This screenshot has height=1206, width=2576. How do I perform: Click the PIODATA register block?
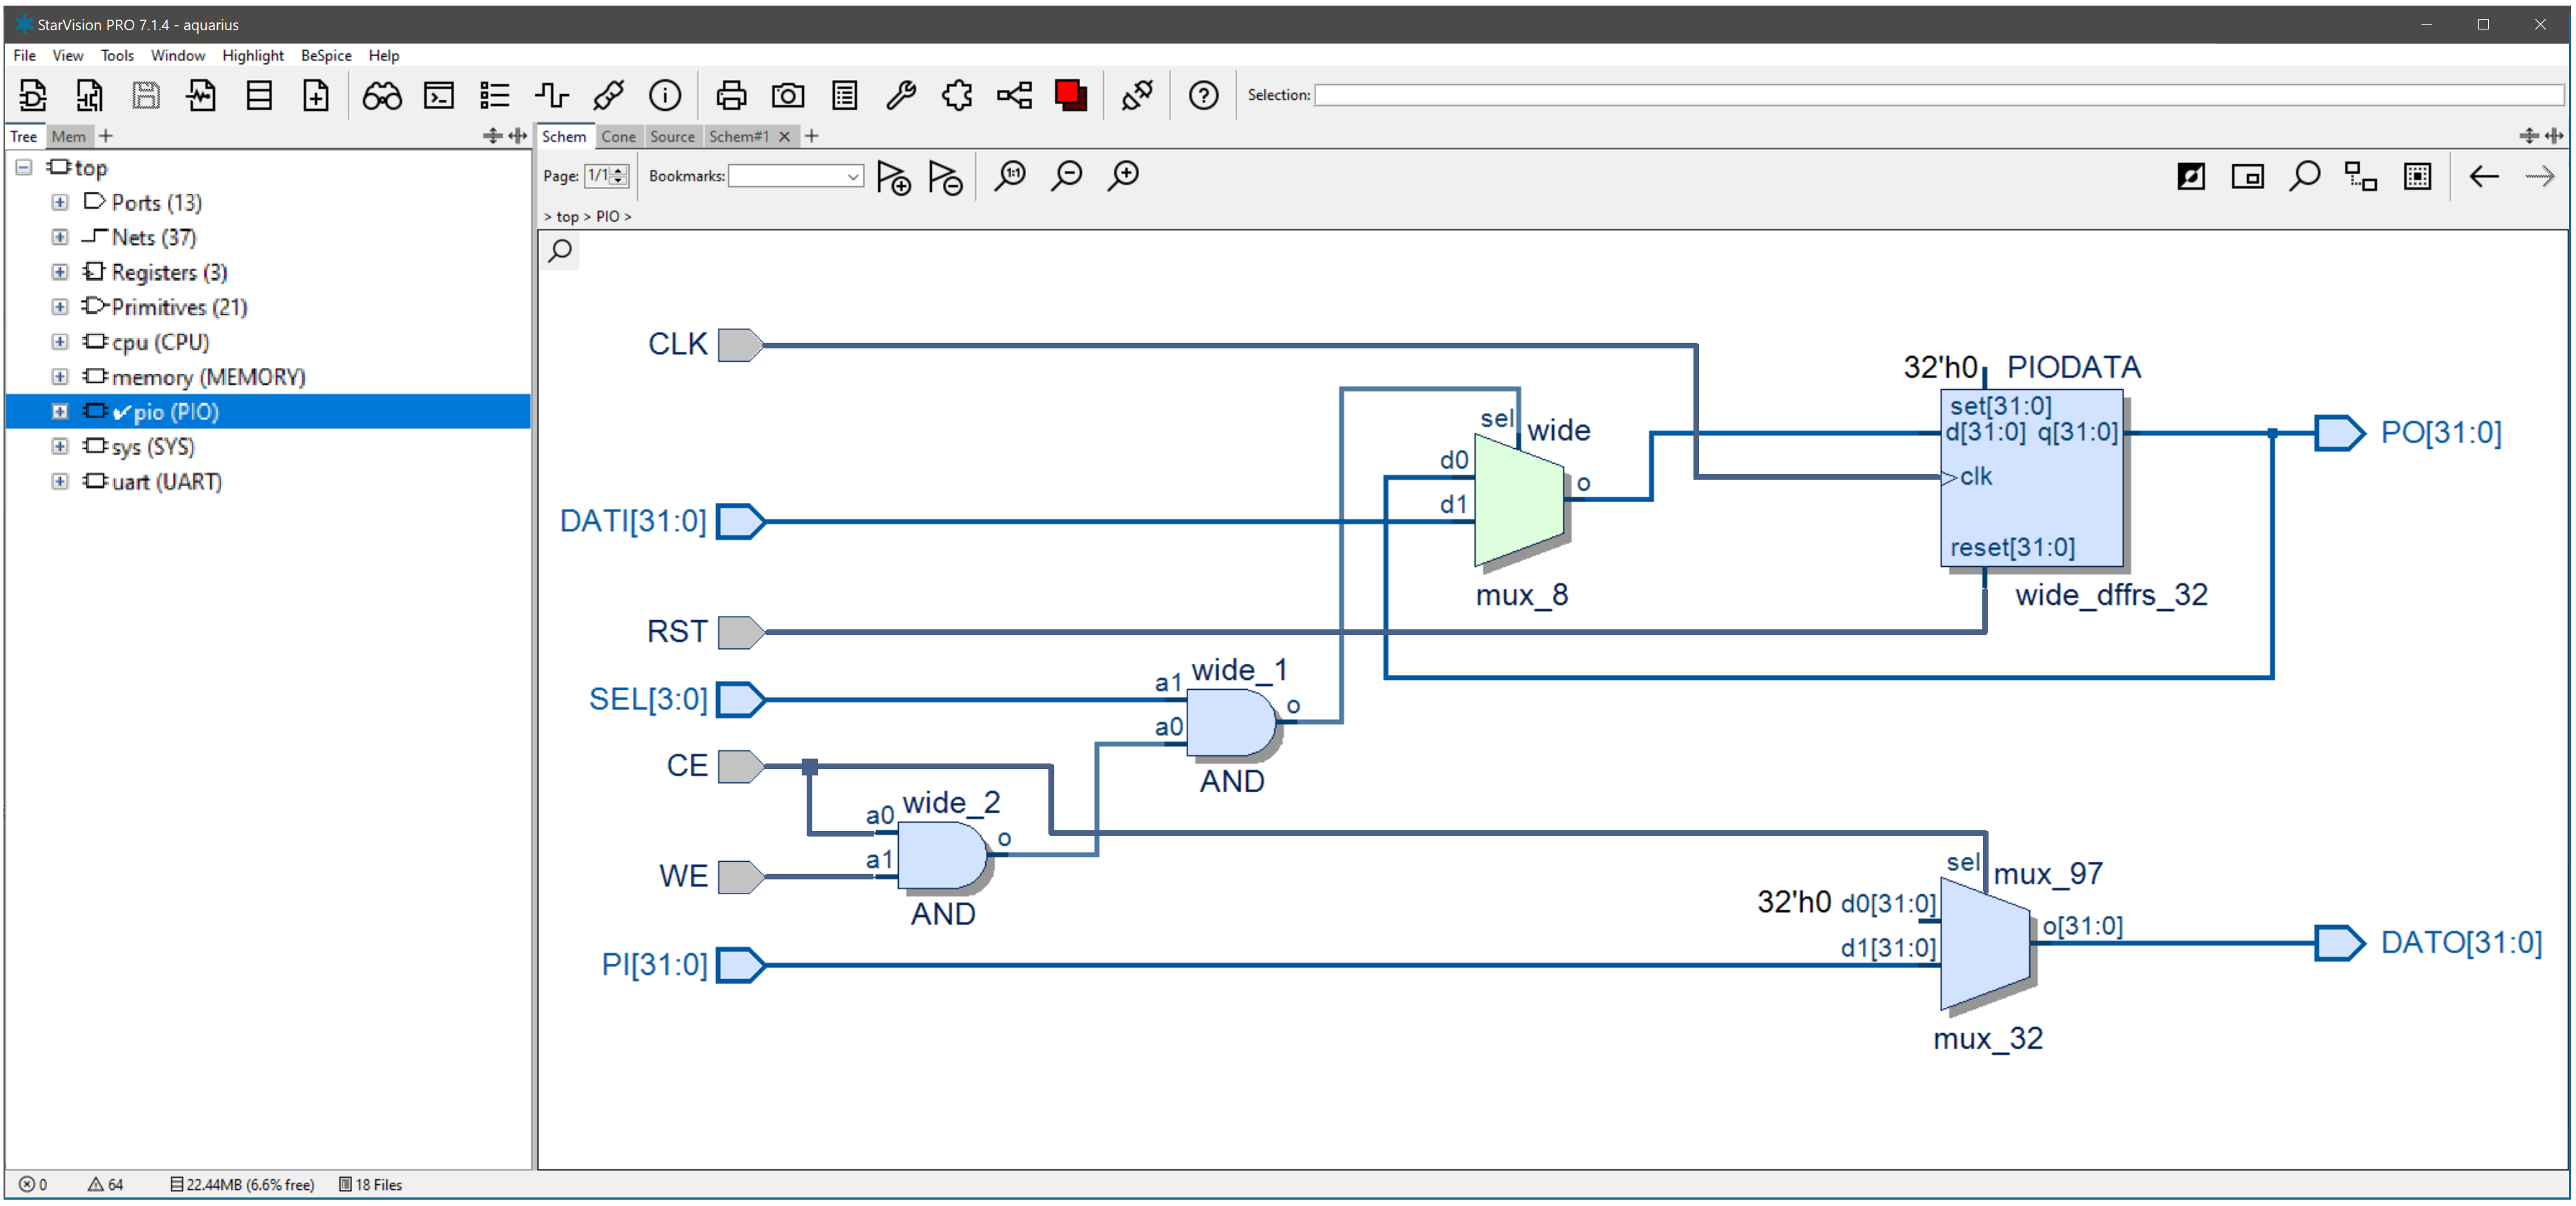click(2031, 479)
